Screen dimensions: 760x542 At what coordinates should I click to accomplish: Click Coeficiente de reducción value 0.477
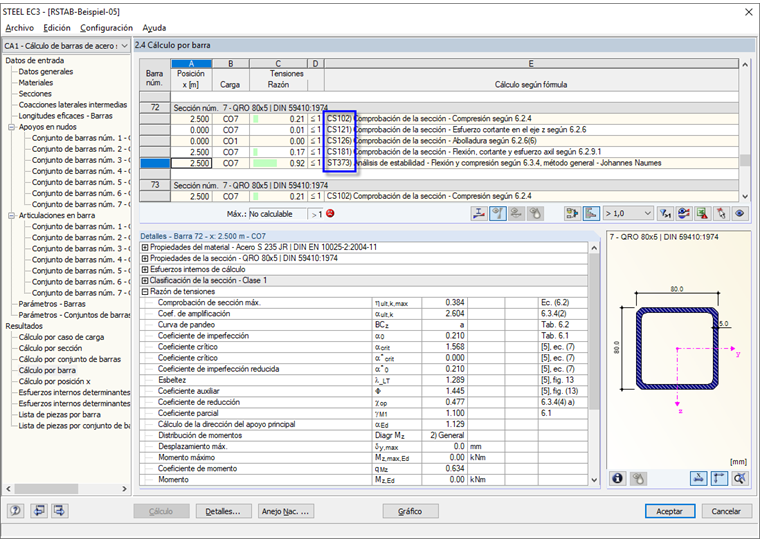pyautogui.click(x=444, y=402)
